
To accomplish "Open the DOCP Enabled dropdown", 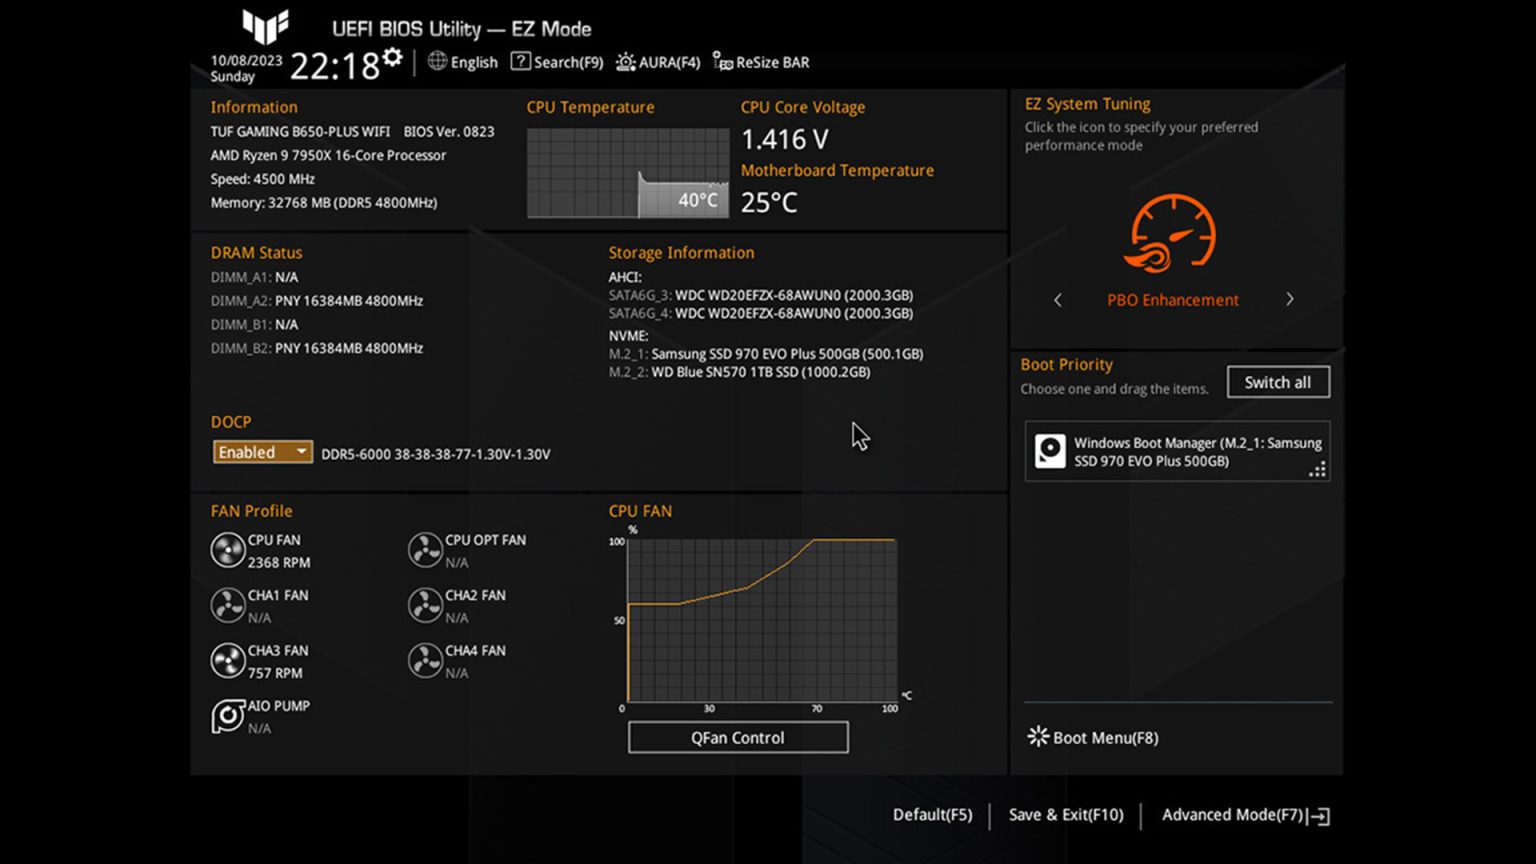I will (x=262, y=452).
